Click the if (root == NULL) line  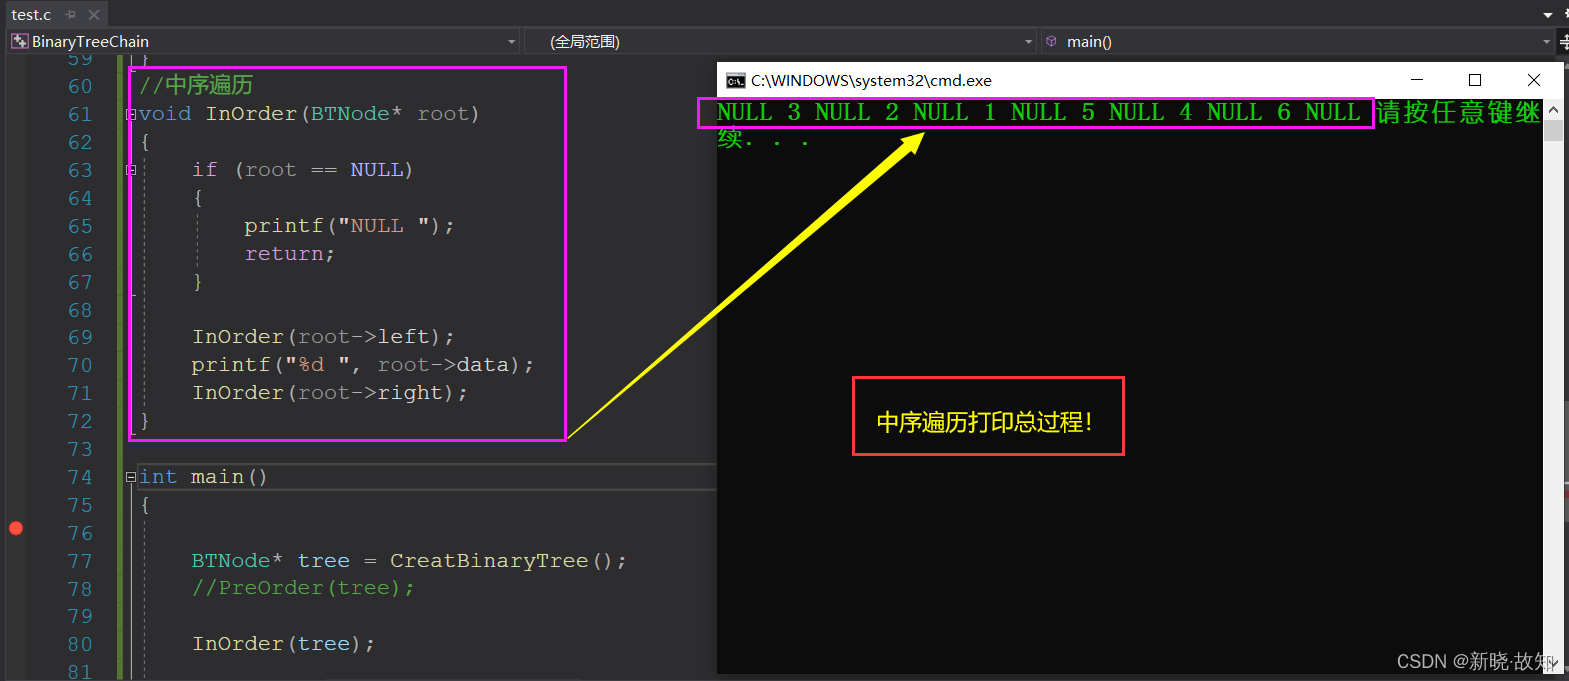click(302, 170)
